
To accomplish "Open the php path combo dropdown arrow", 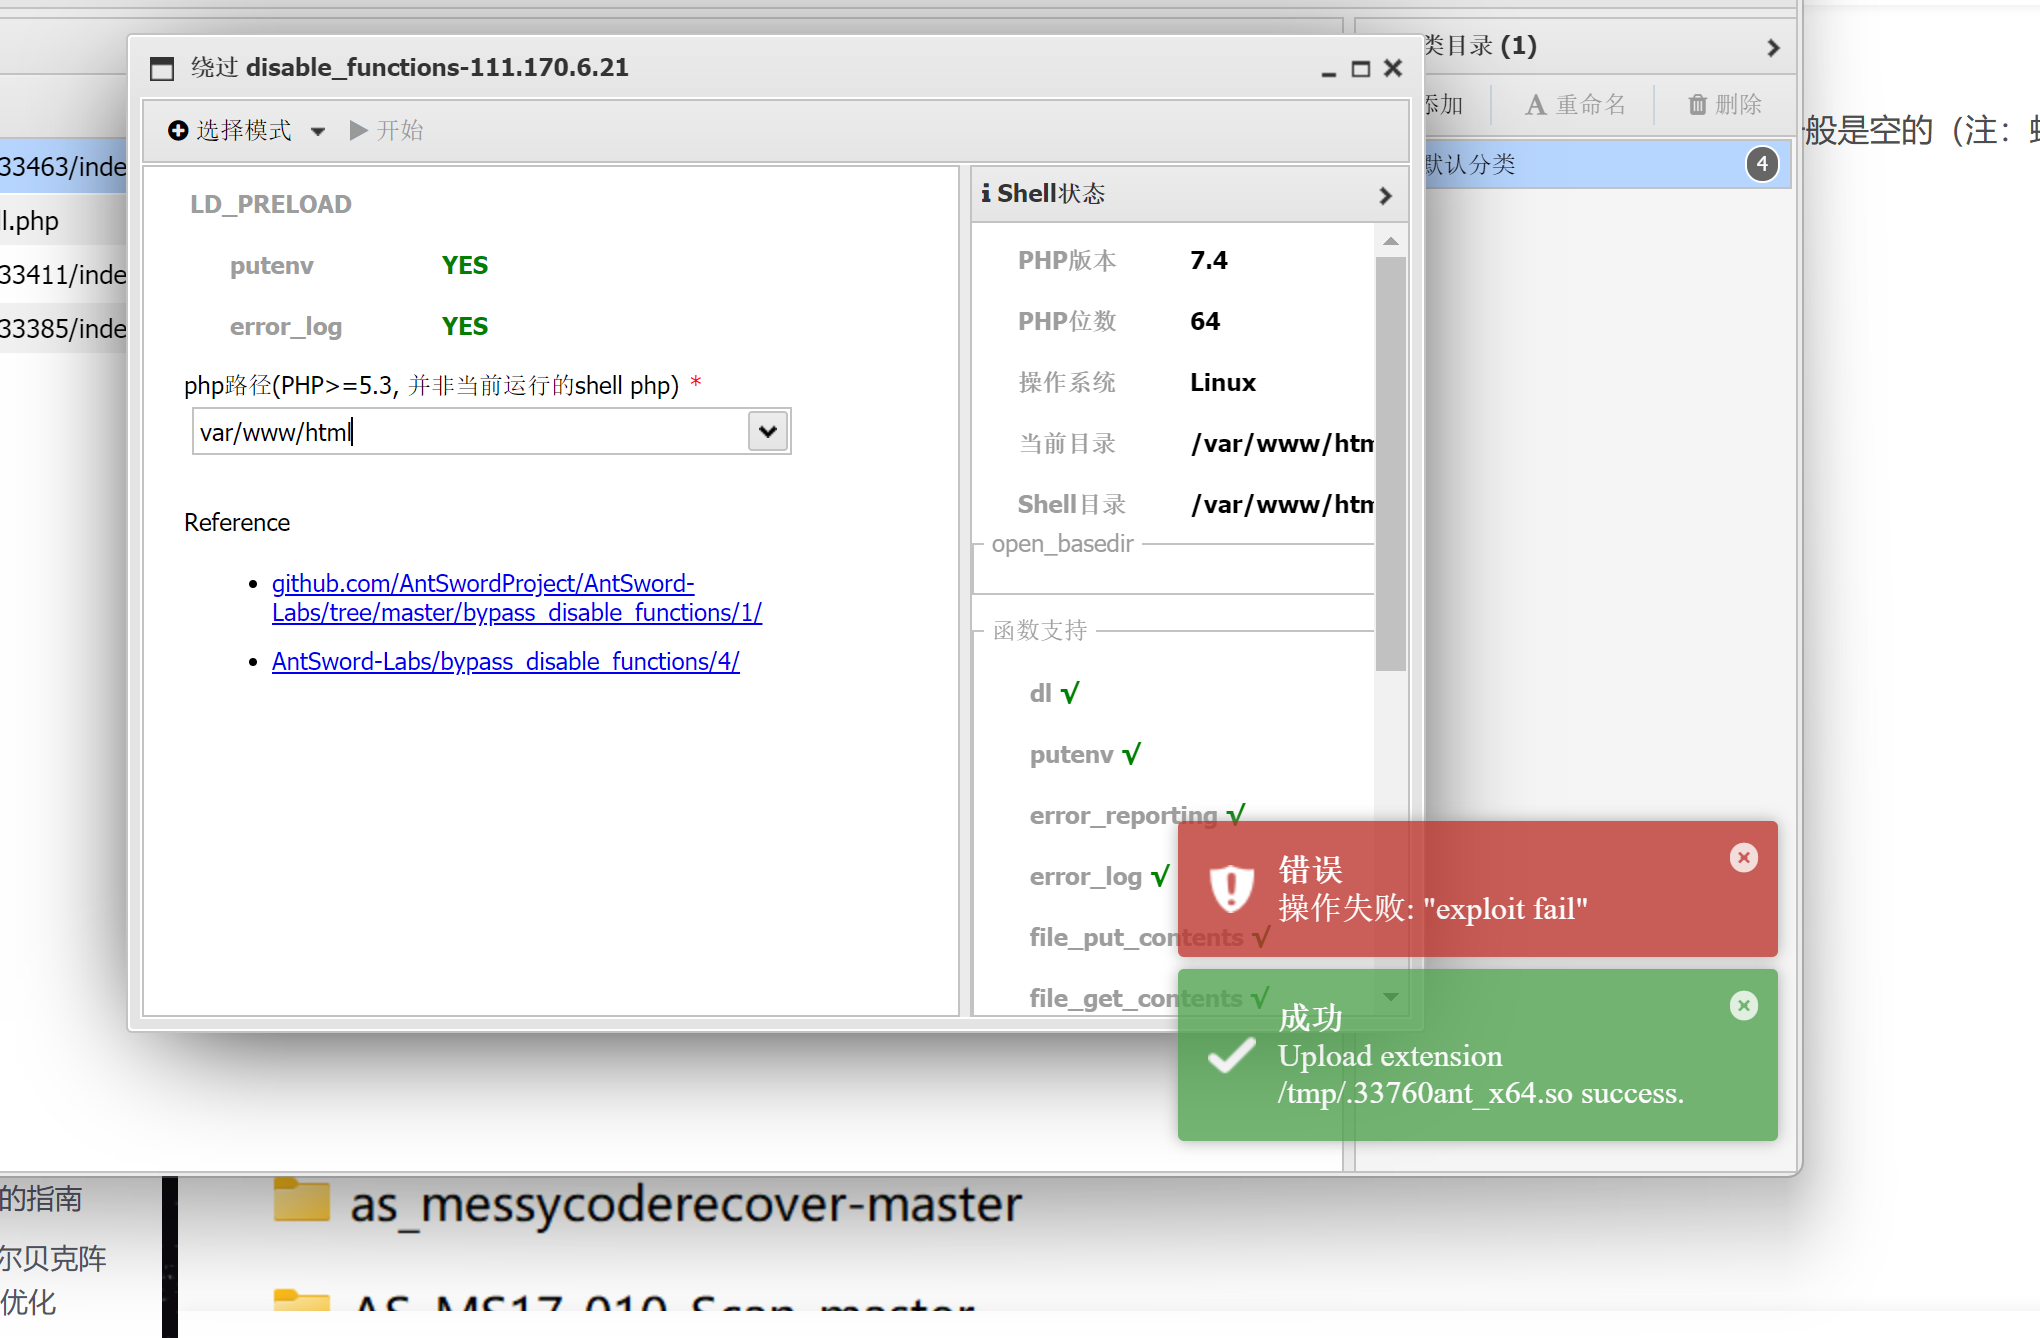I will click(768, 432).
